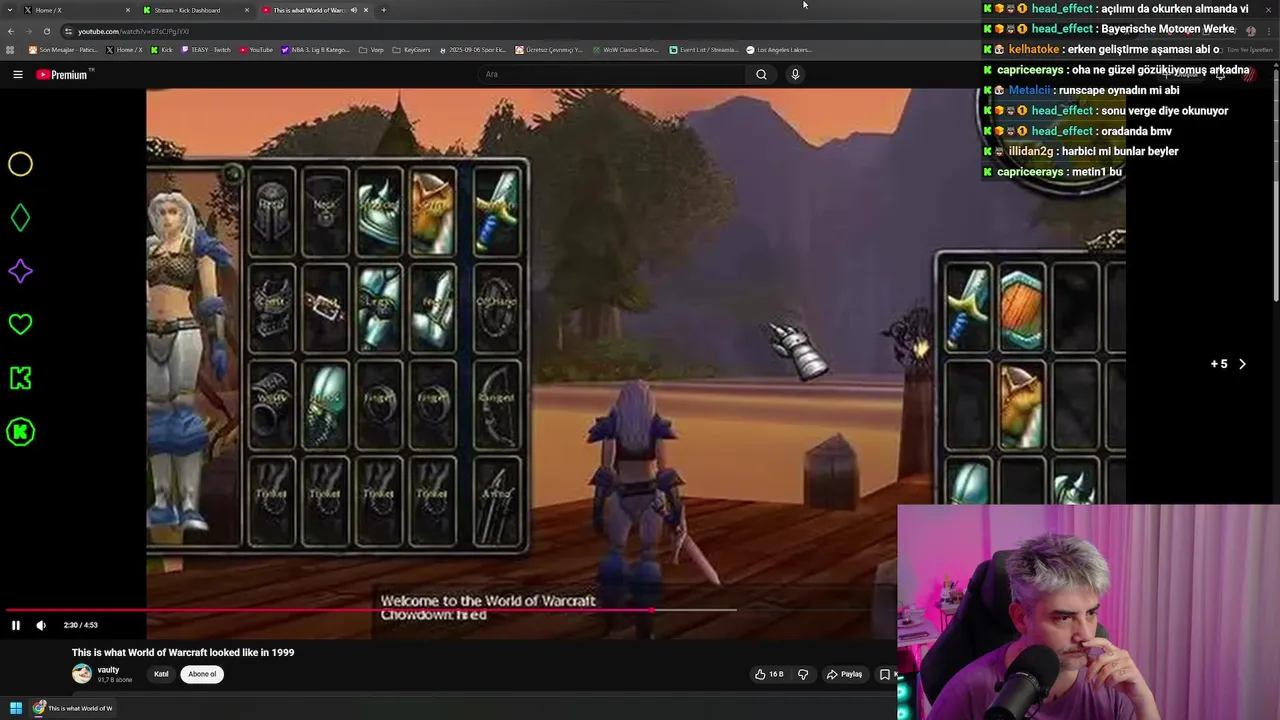The height and width of the screenshot is (720, 1280).
Task: Open the Kick bookmark
Action: coord(162,49)
